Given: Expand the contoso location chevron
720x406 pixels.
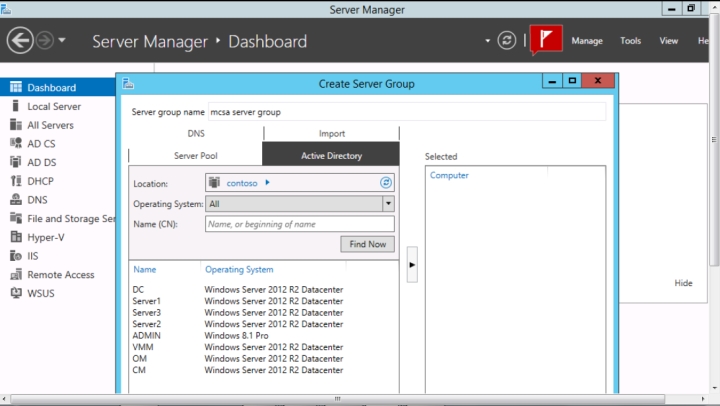Looking at the screenshot, I should coord(268,183).
